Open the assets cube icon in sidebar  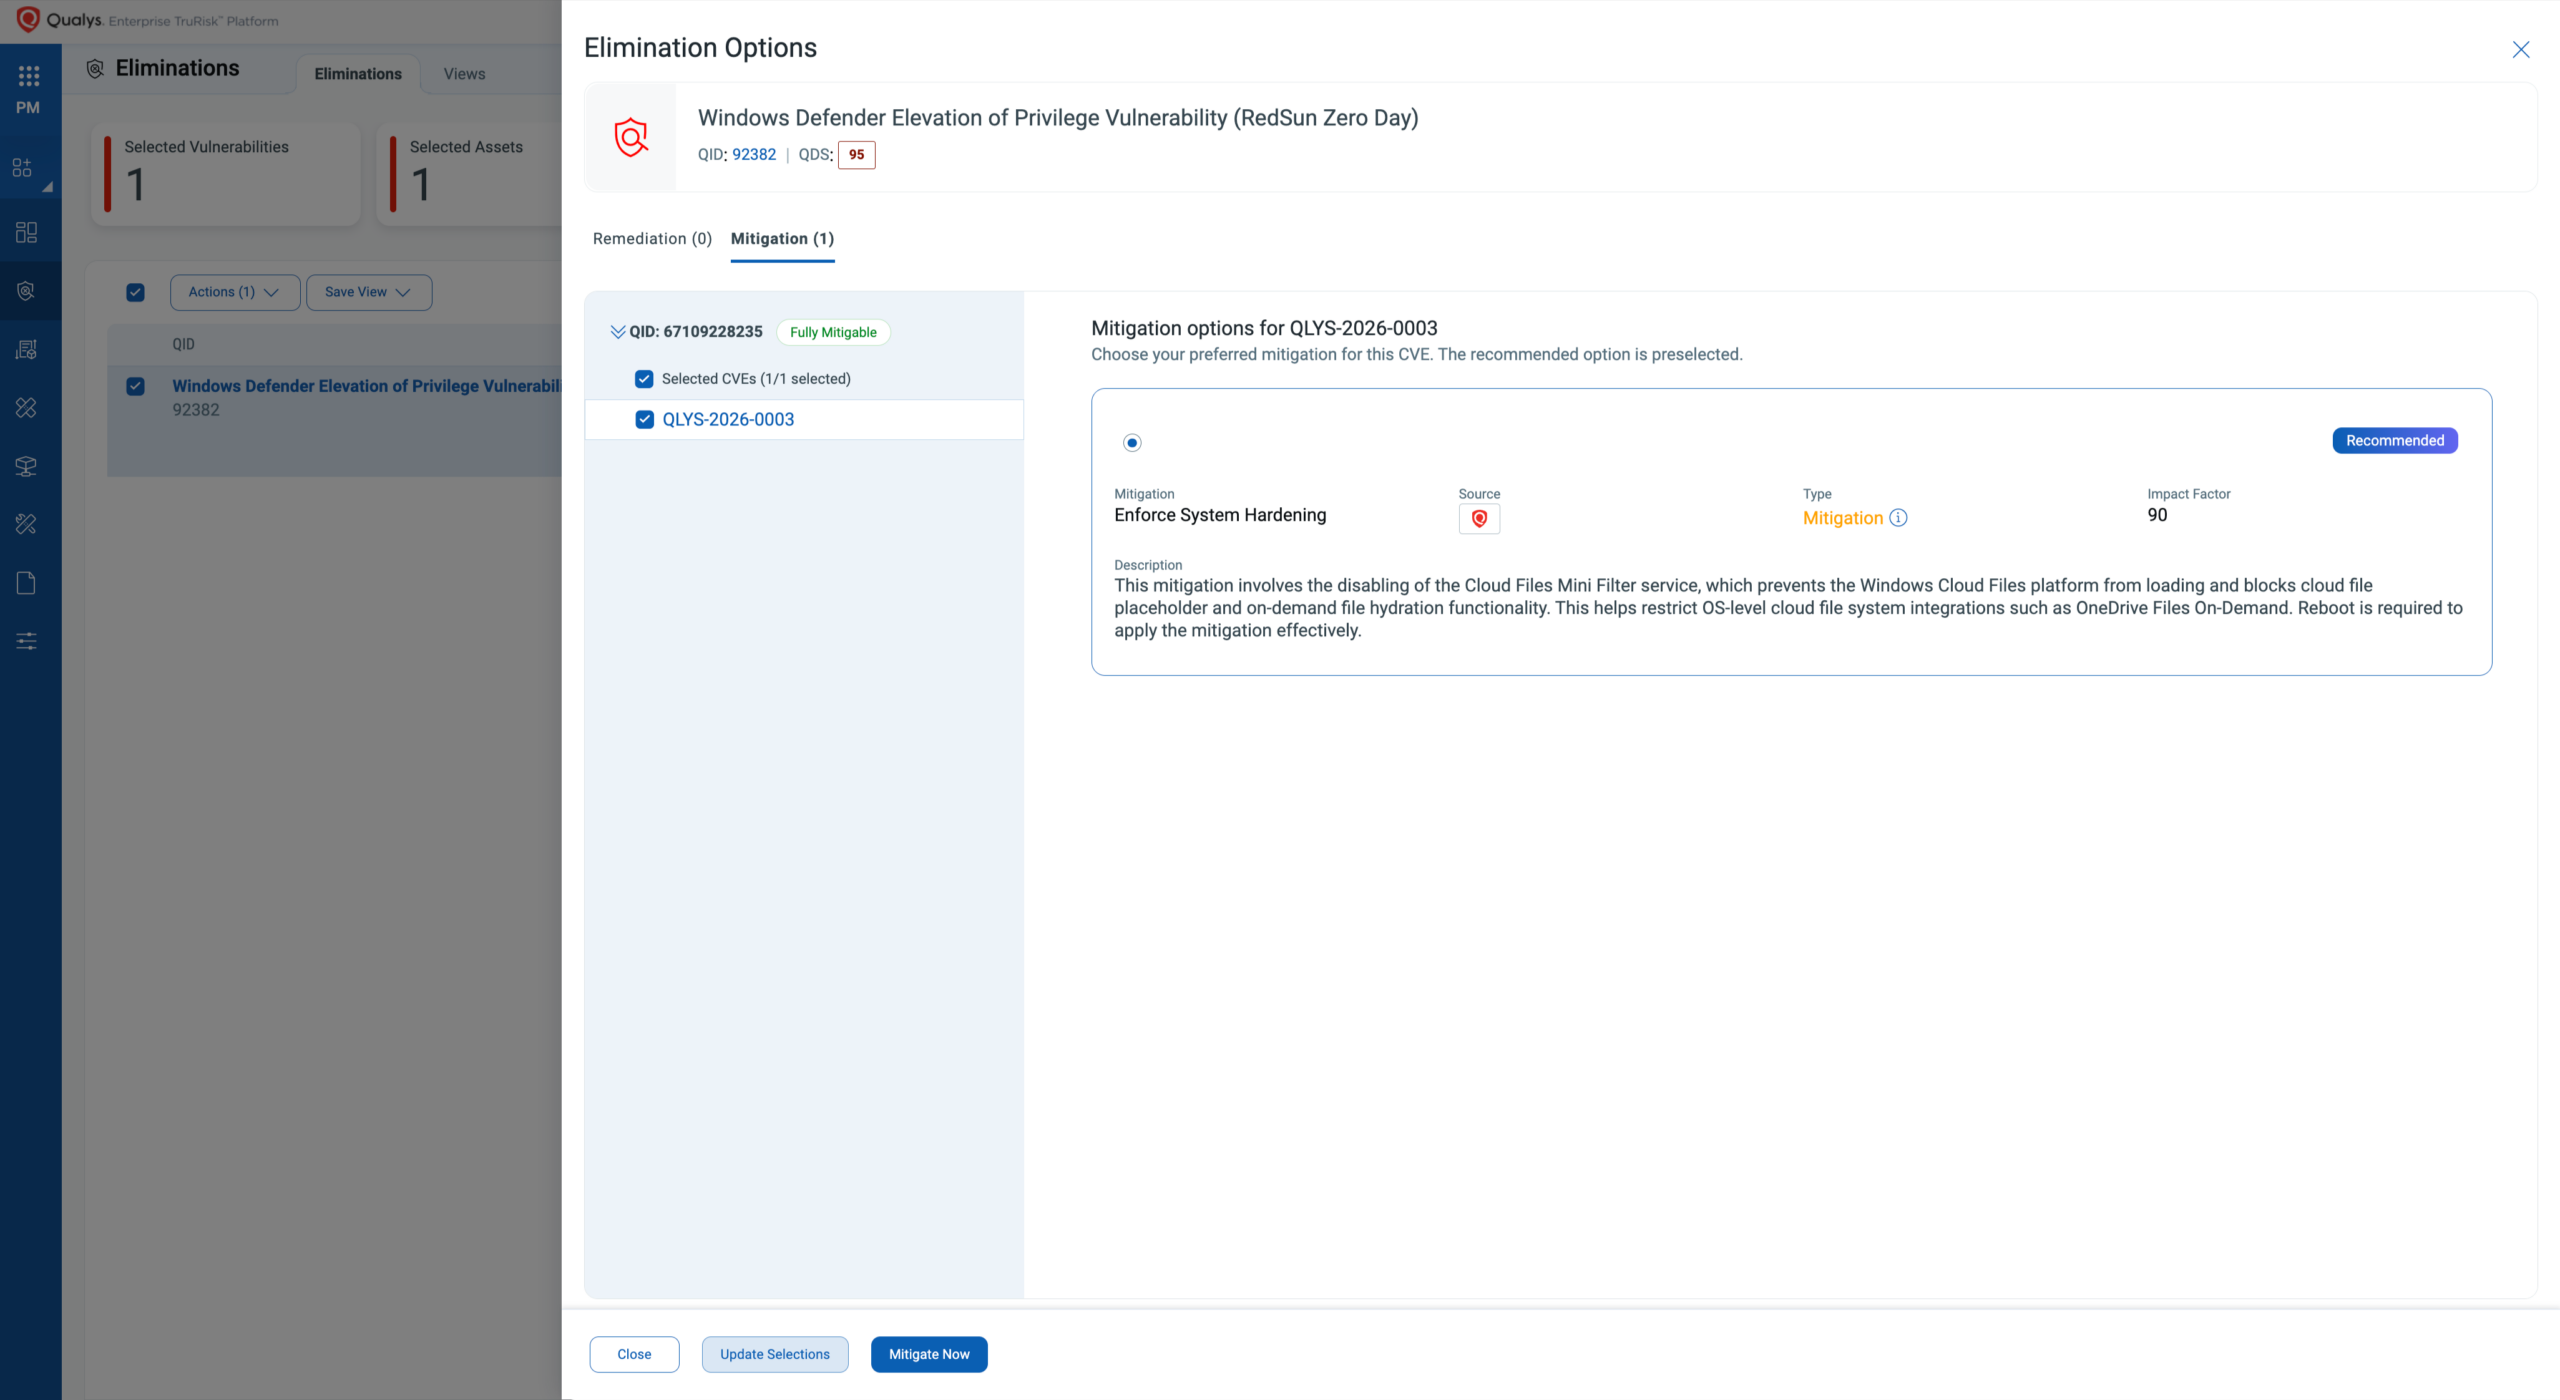[27, 466]
